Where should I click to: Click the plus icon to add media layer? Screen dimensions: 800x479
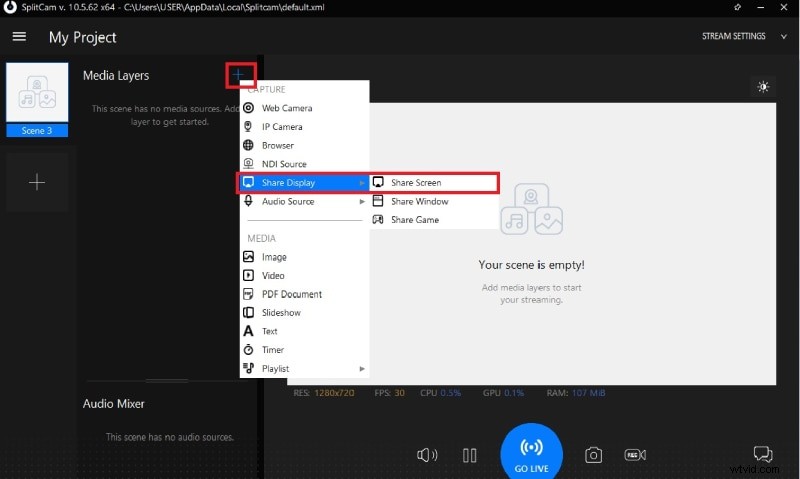coord(240,74)
